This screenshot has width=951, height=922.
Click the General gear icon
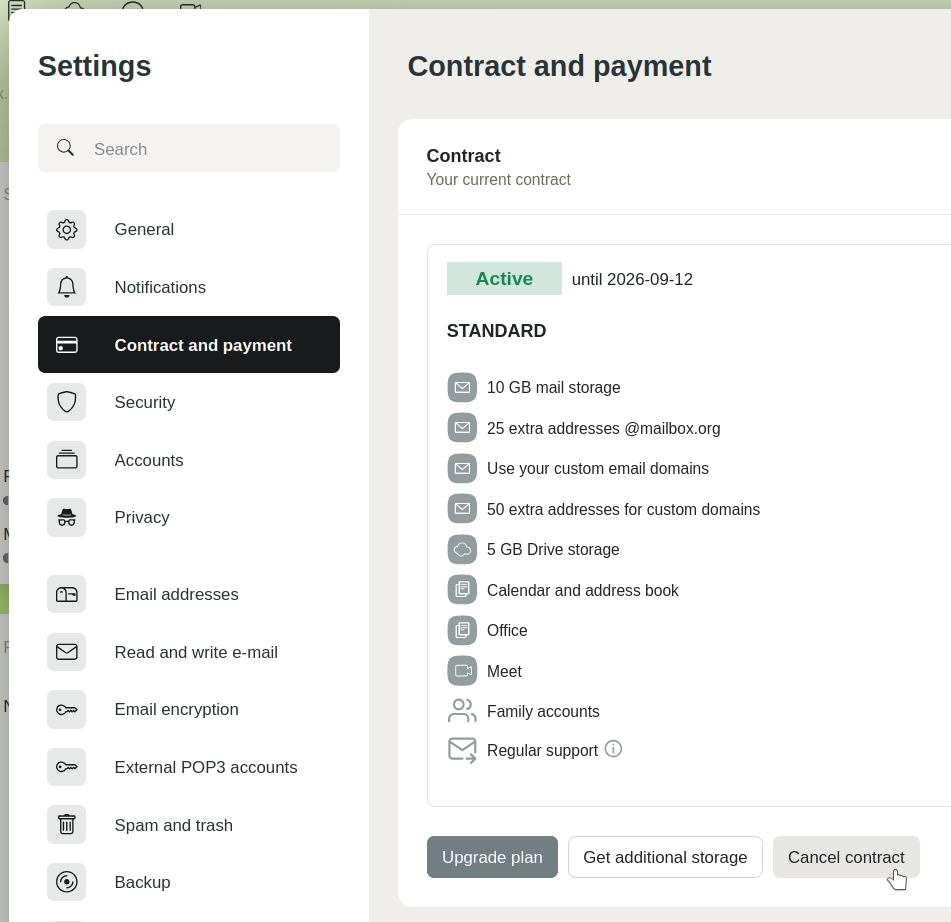[x=67, y=230]
